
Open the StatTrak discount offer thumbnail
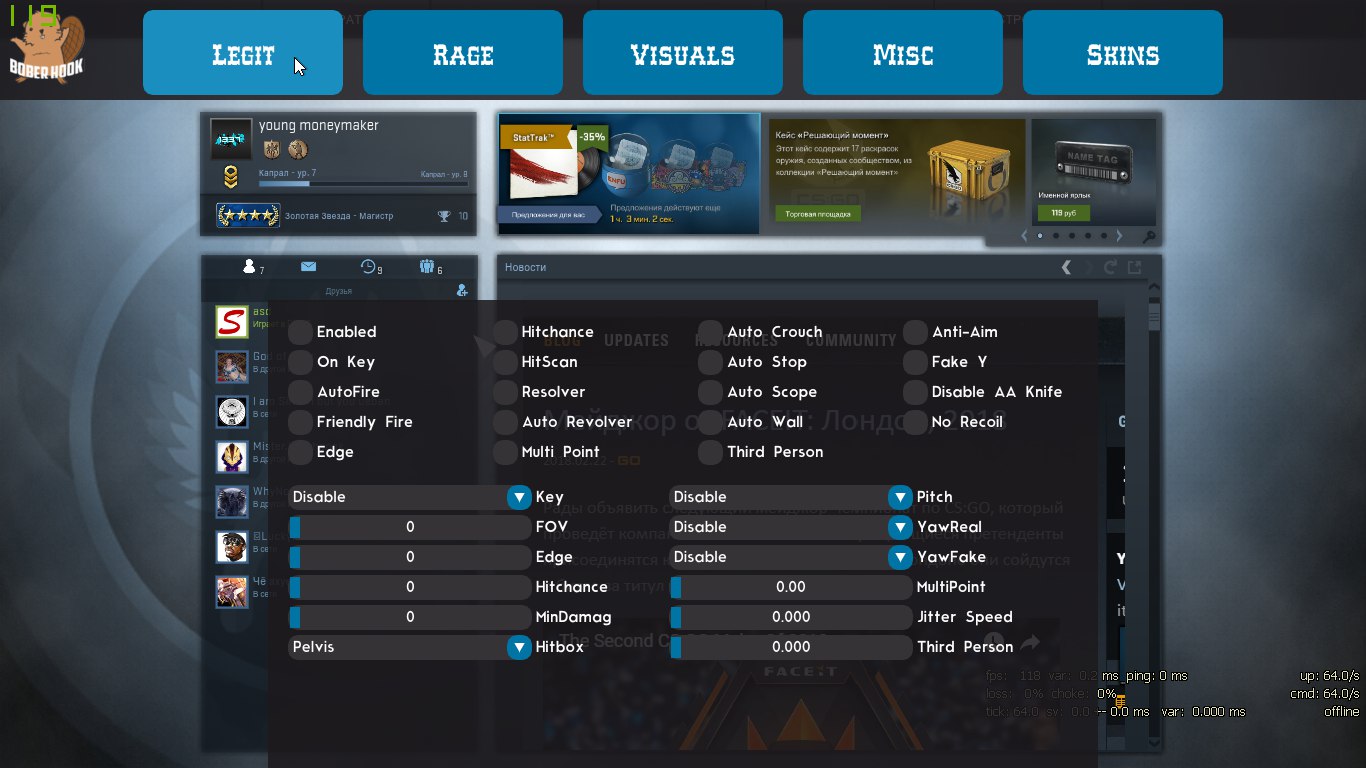click(x=629, y=173)
